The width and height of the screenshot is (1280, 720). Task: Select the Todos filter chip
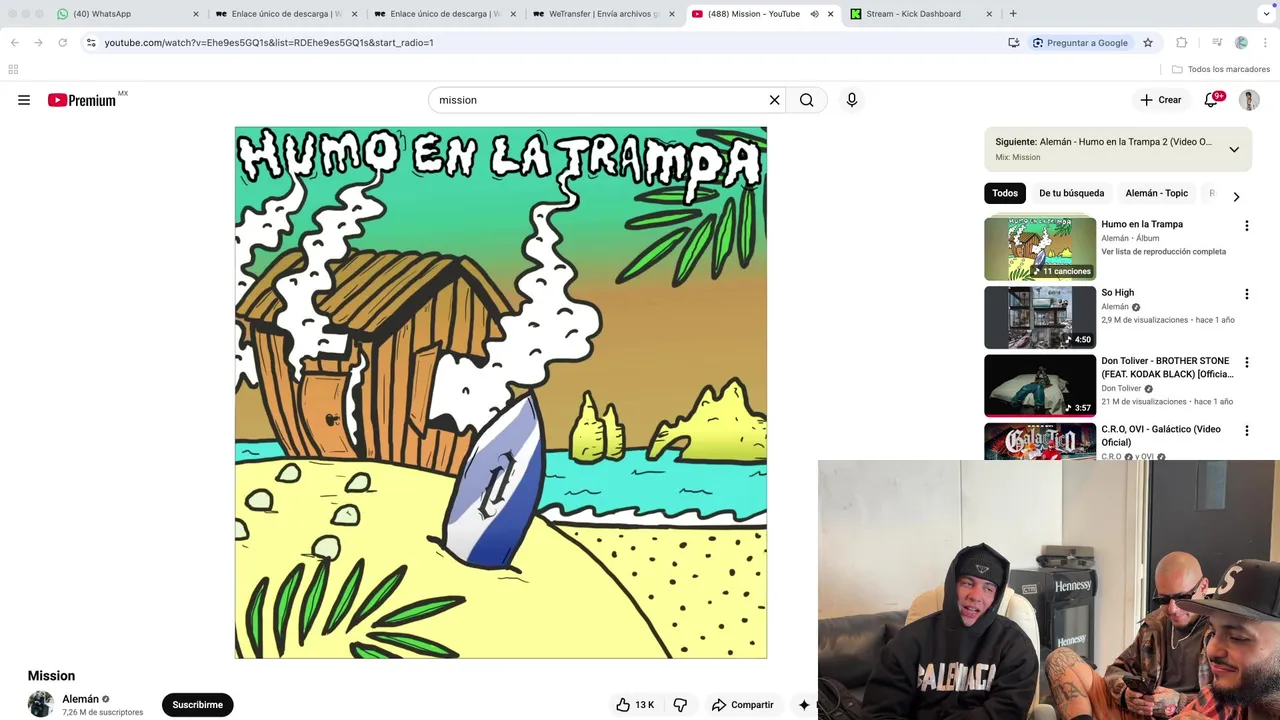[x=1005, y=193]
